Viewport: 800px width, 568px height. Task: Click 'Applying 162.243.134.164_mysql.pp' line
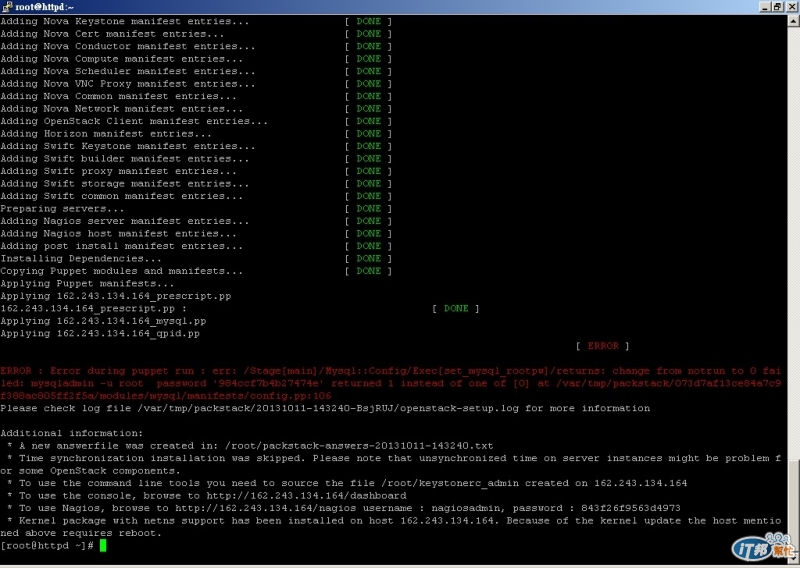pos(103,322)
